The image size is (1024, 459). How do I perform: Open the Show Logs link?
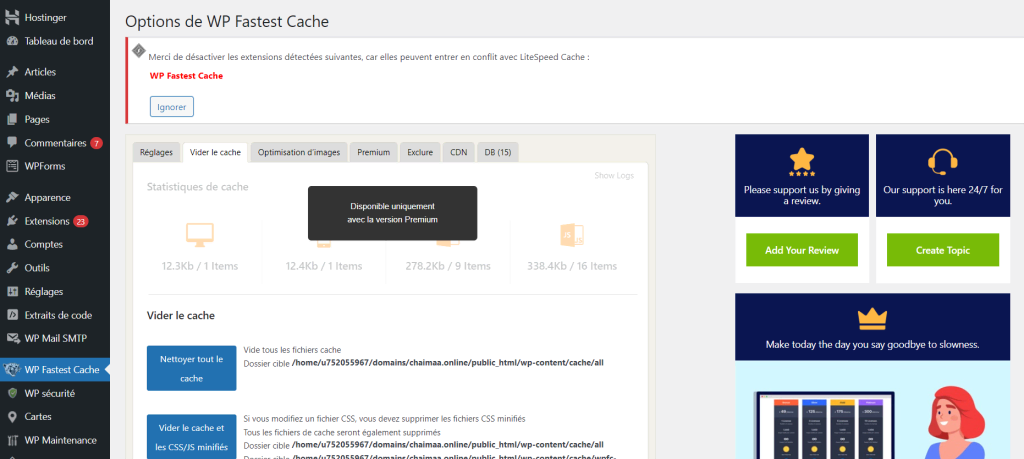pos(613,176)
